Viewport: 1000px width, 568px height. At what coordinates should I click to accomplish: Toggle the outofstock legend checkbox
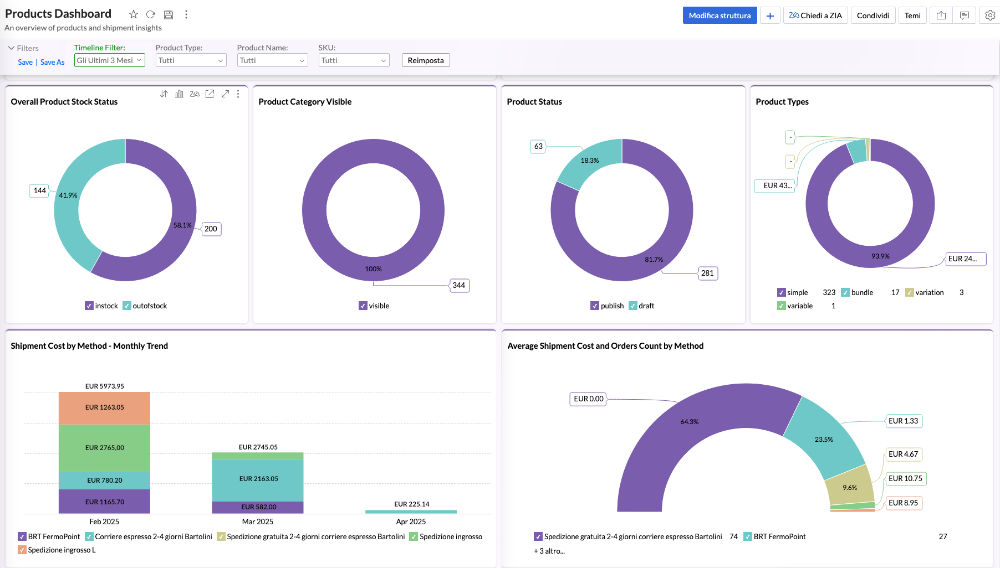tap(127, 305)
